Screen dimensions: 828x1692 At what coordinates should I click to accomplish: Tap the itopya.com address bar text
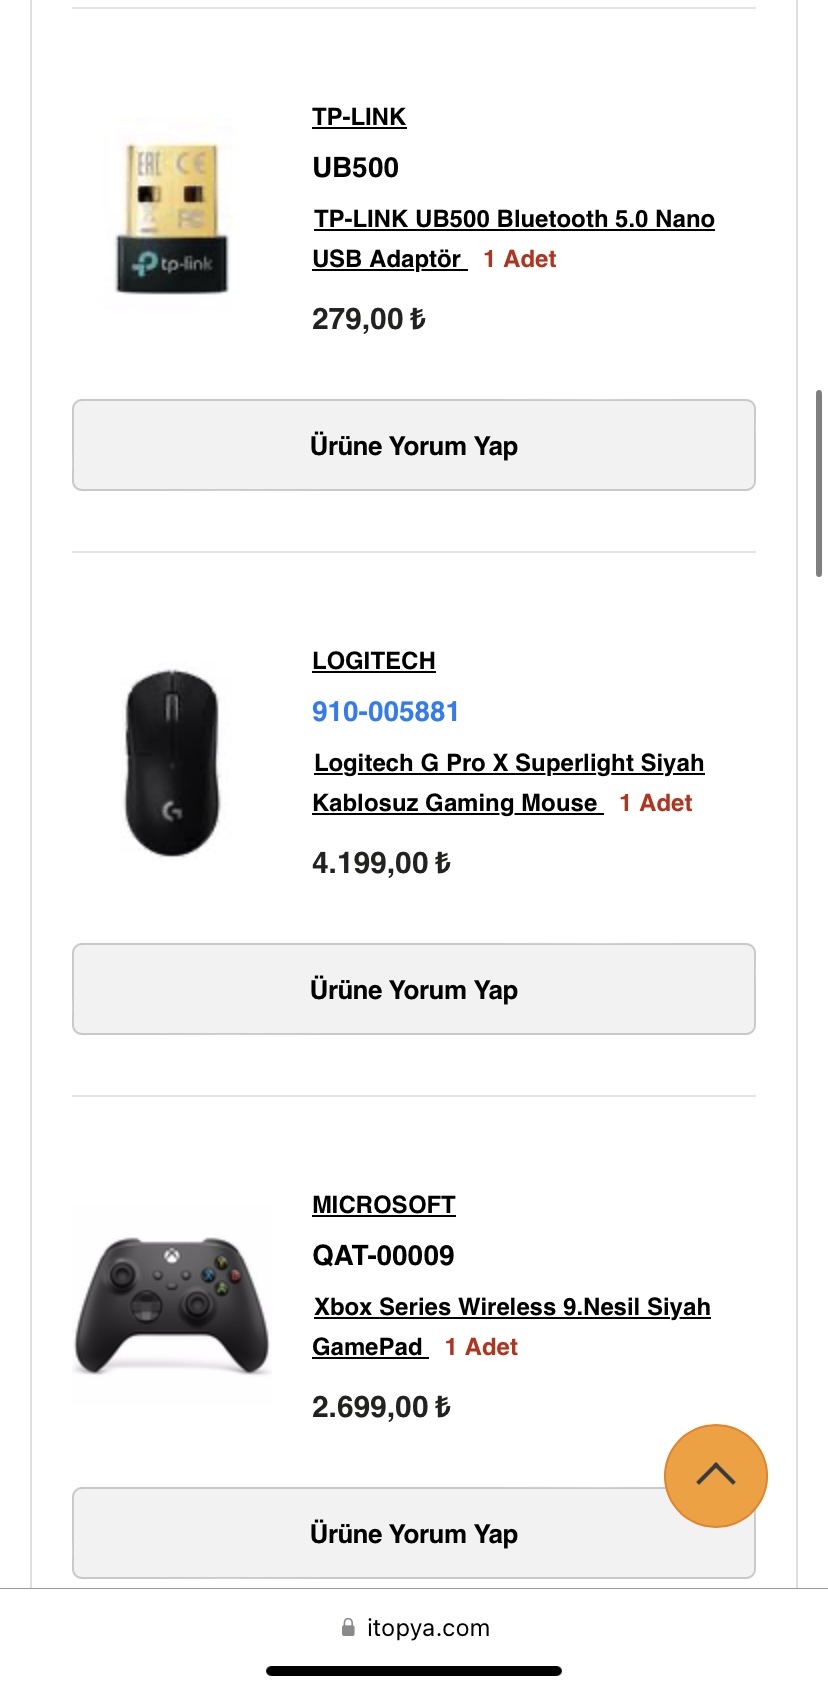428,1628
